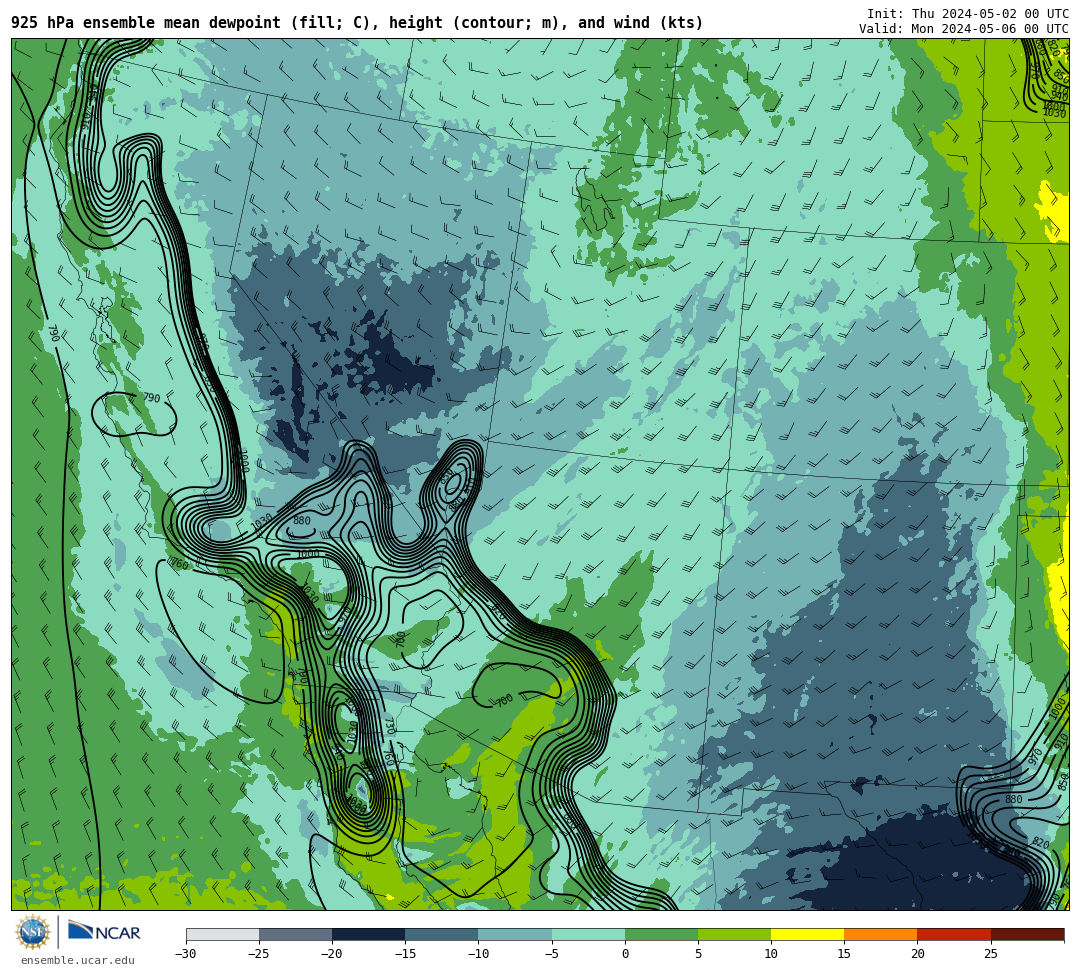Click the mint -5 to 0 colorbar segment

(588, 934)
